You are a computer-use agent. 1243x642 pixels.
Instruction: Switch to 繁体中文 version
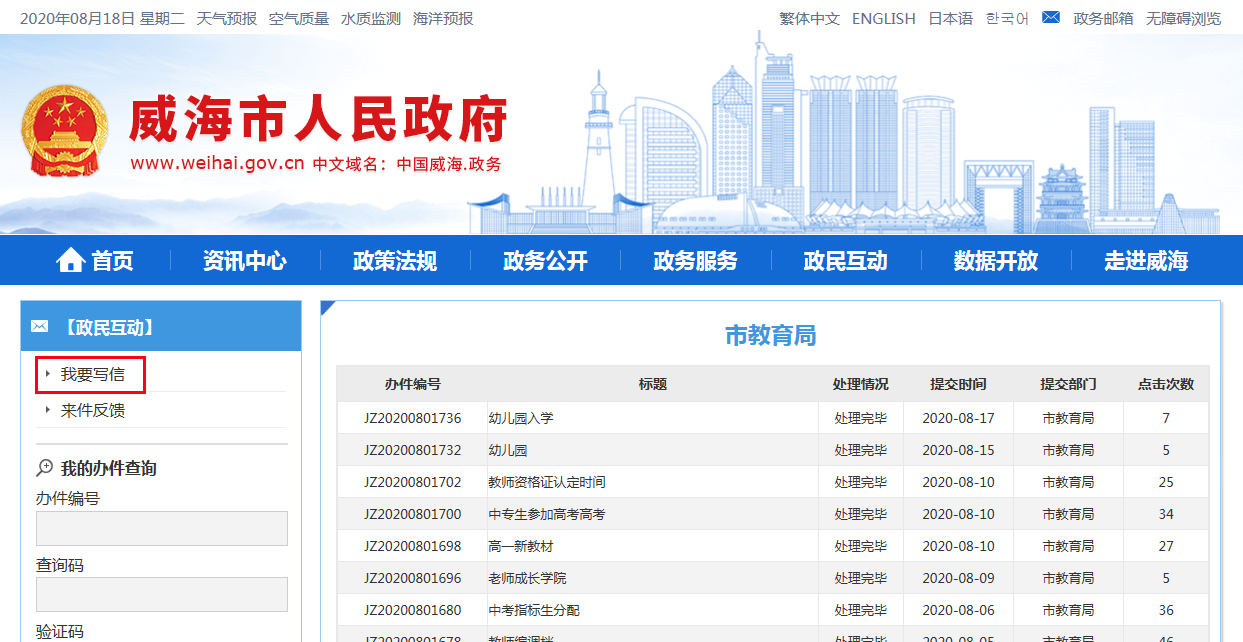click(x=809, y=18)
